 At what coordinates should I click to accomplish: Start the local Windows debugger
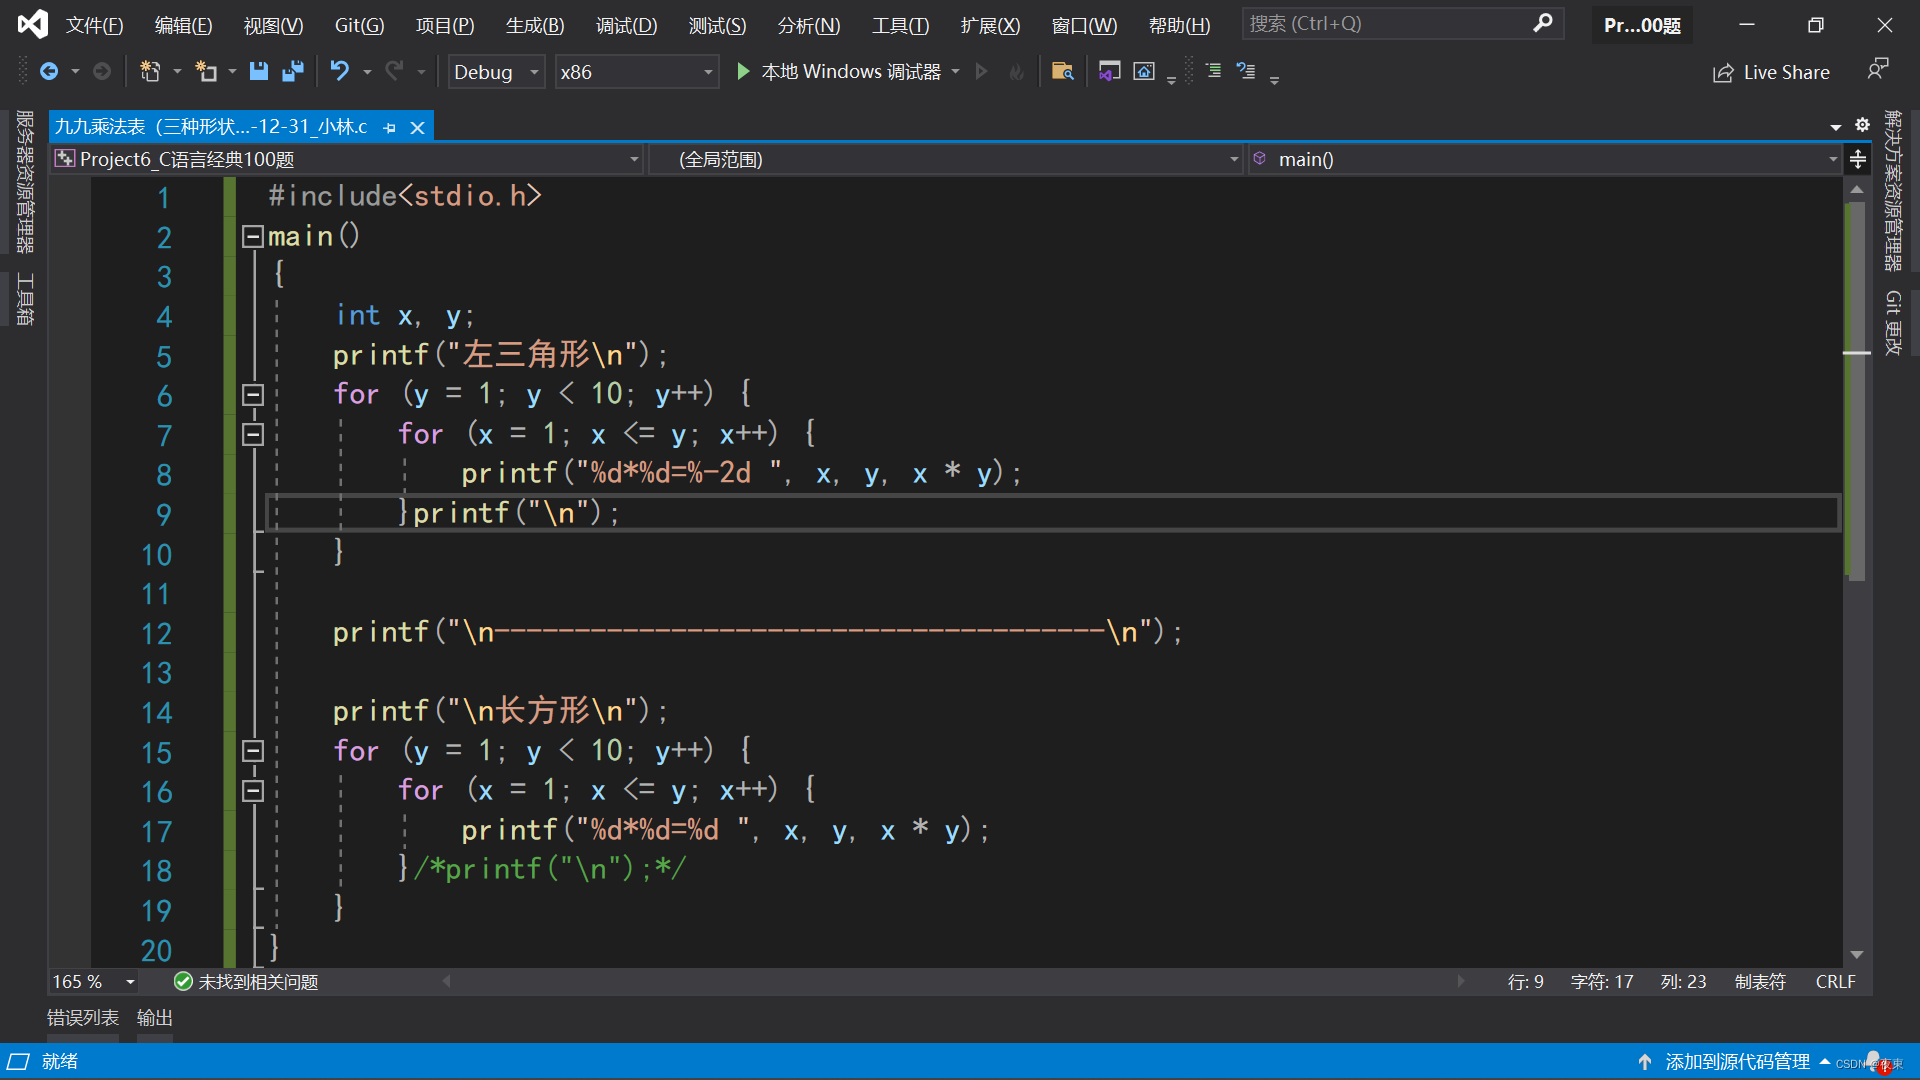point(743,71)
